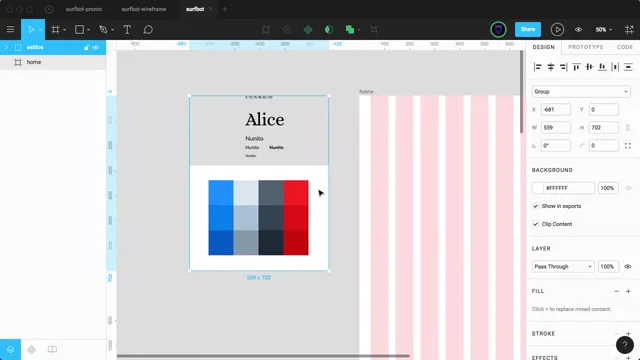Click the Boolean union icon
The image size is (640, 360).
pos(349,29)
